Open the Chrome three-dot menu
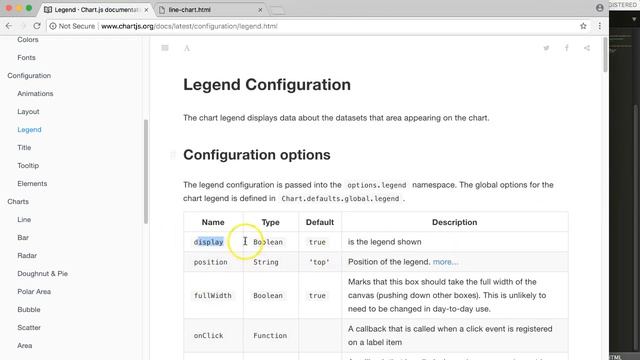The image size is (640, 360). (x=600, y=26)
